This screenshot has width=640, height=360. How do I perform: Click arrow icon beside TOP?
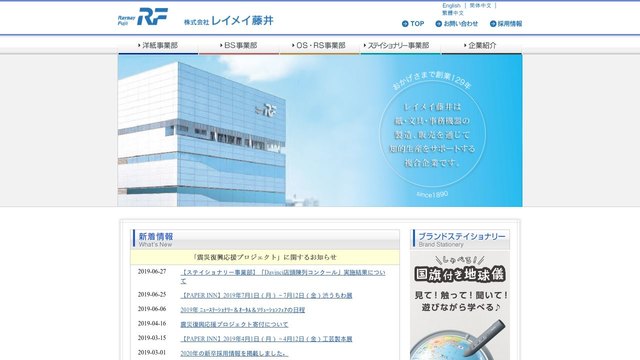(405, 24)
